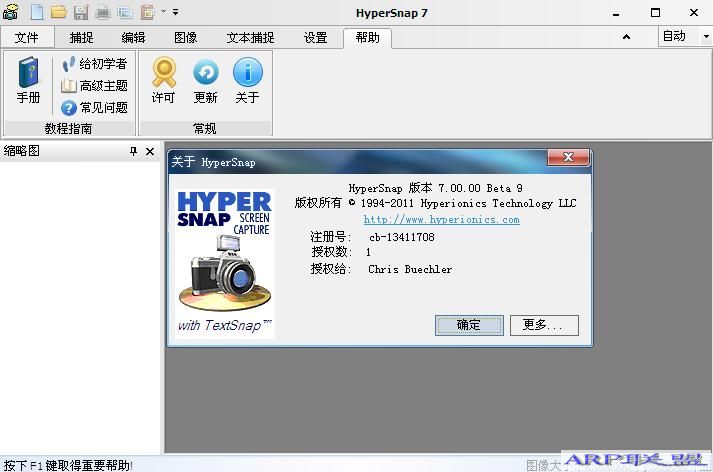Switch to the 文本捕捉 ribbon tab
The width and height of the screenshot is (713, 472).
pos(251,37)
